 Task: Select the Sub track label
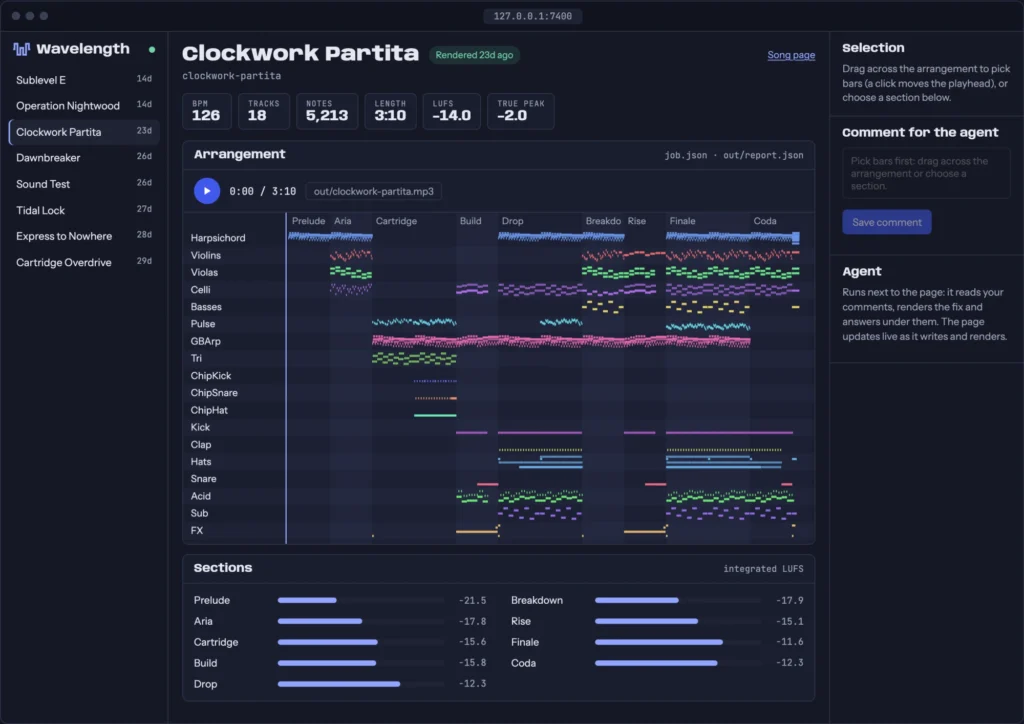[199, 514]
